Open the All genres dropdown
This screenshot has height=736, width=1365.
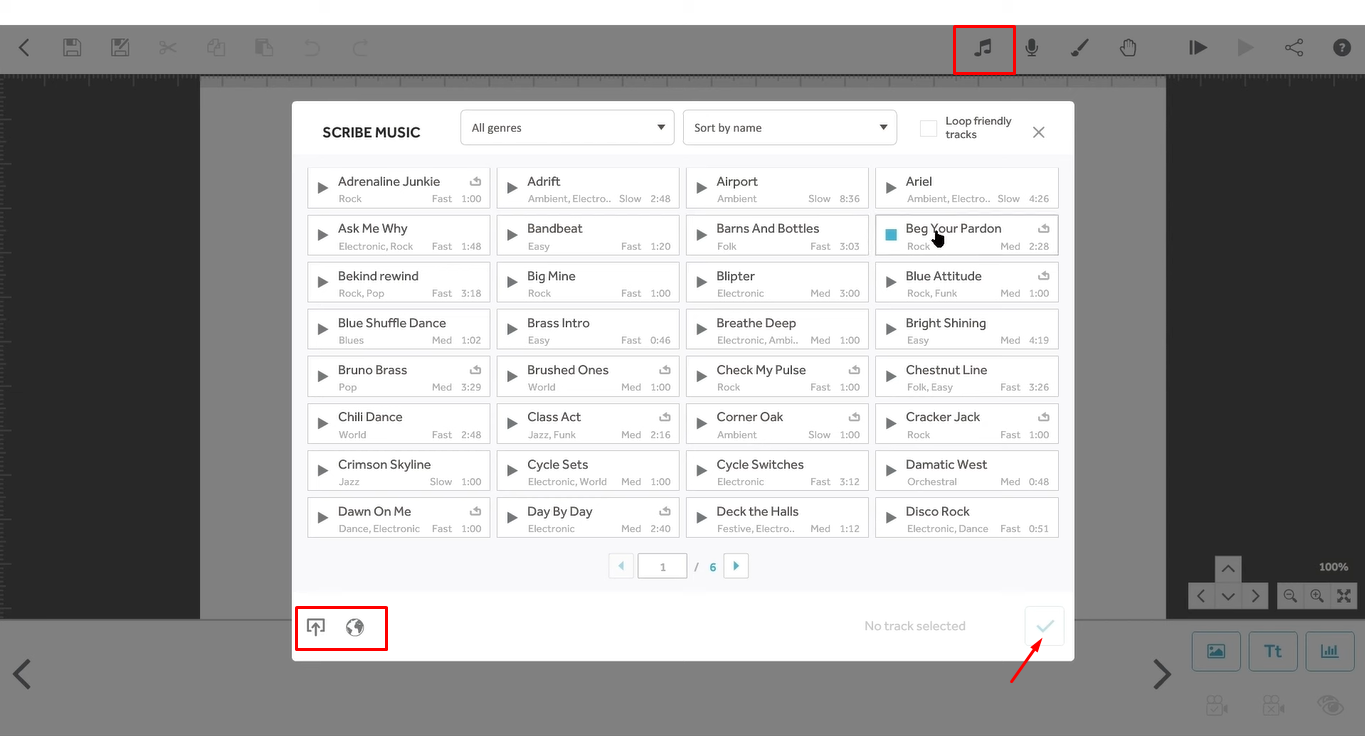point(567,128)
